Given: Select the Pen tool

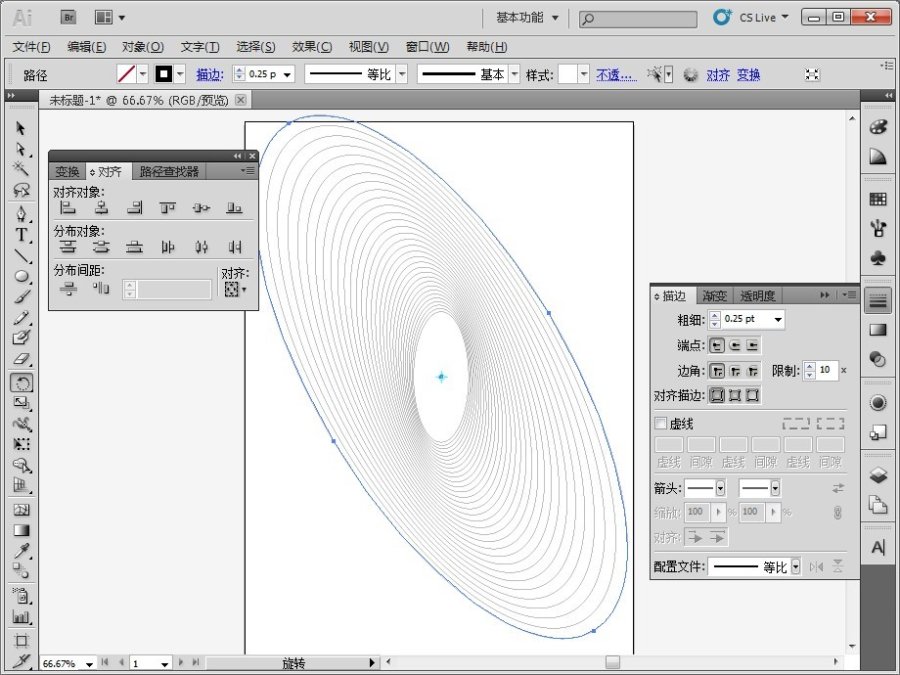Looking at the screenshot, I should (x=21, y=214).
